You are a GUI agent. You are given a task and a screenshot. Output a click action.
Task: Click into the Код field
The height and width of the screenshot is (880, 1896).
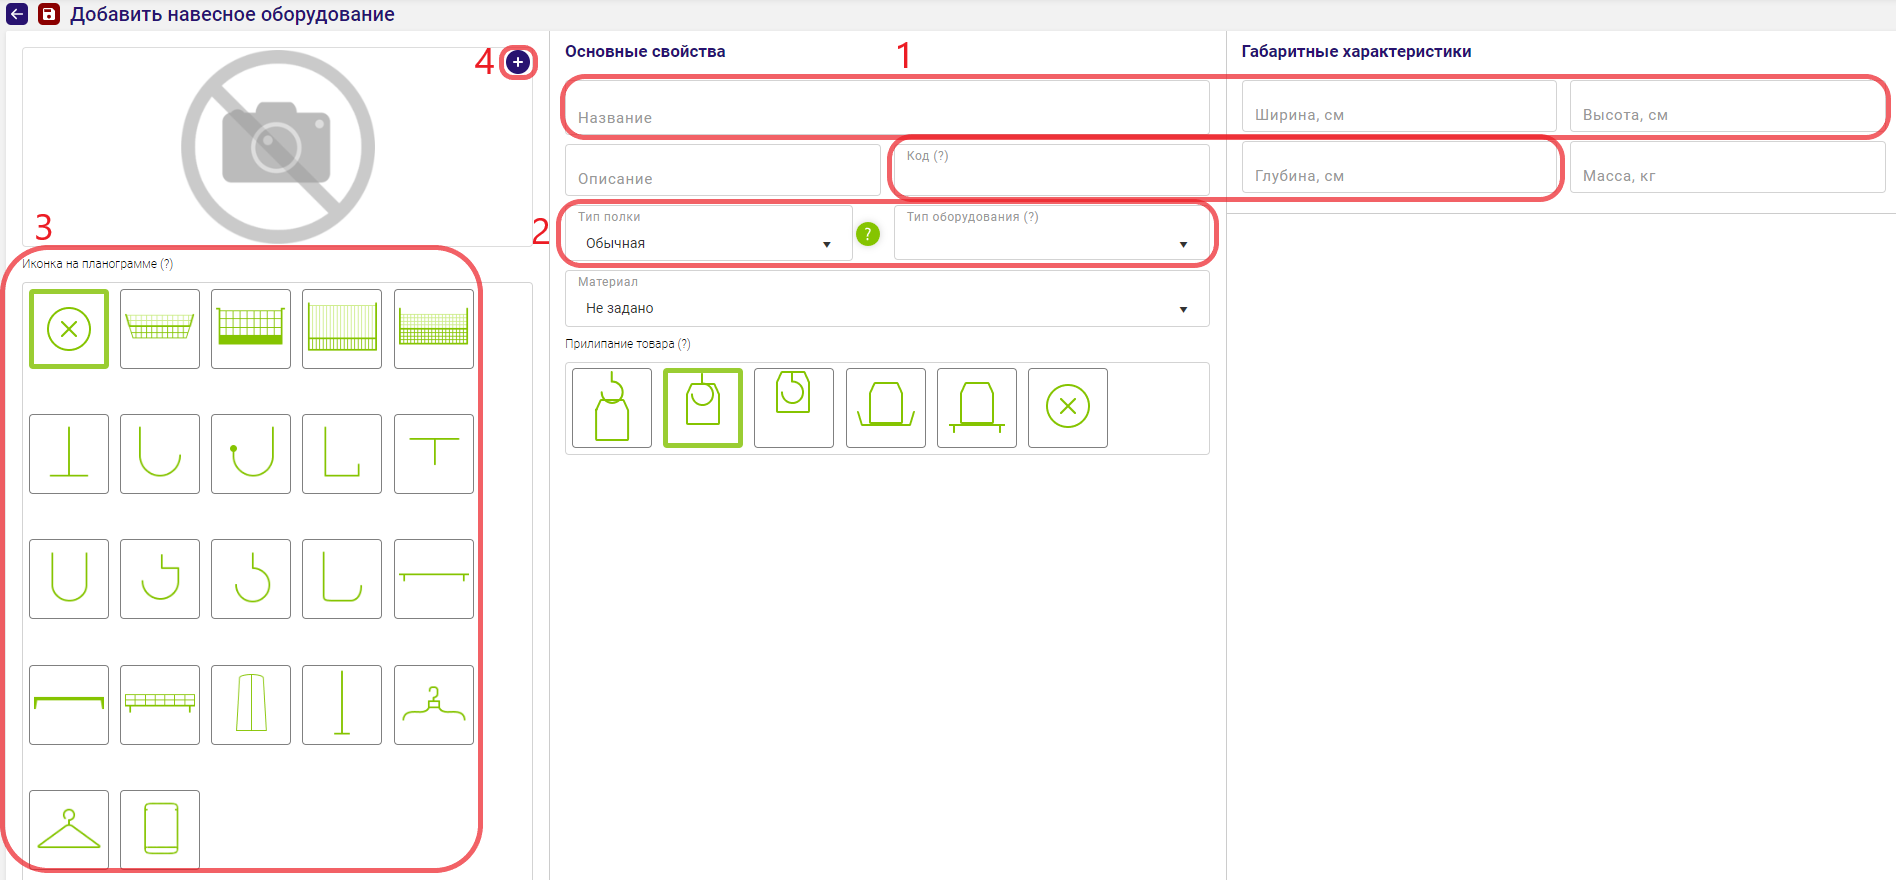pos(1051,170)
